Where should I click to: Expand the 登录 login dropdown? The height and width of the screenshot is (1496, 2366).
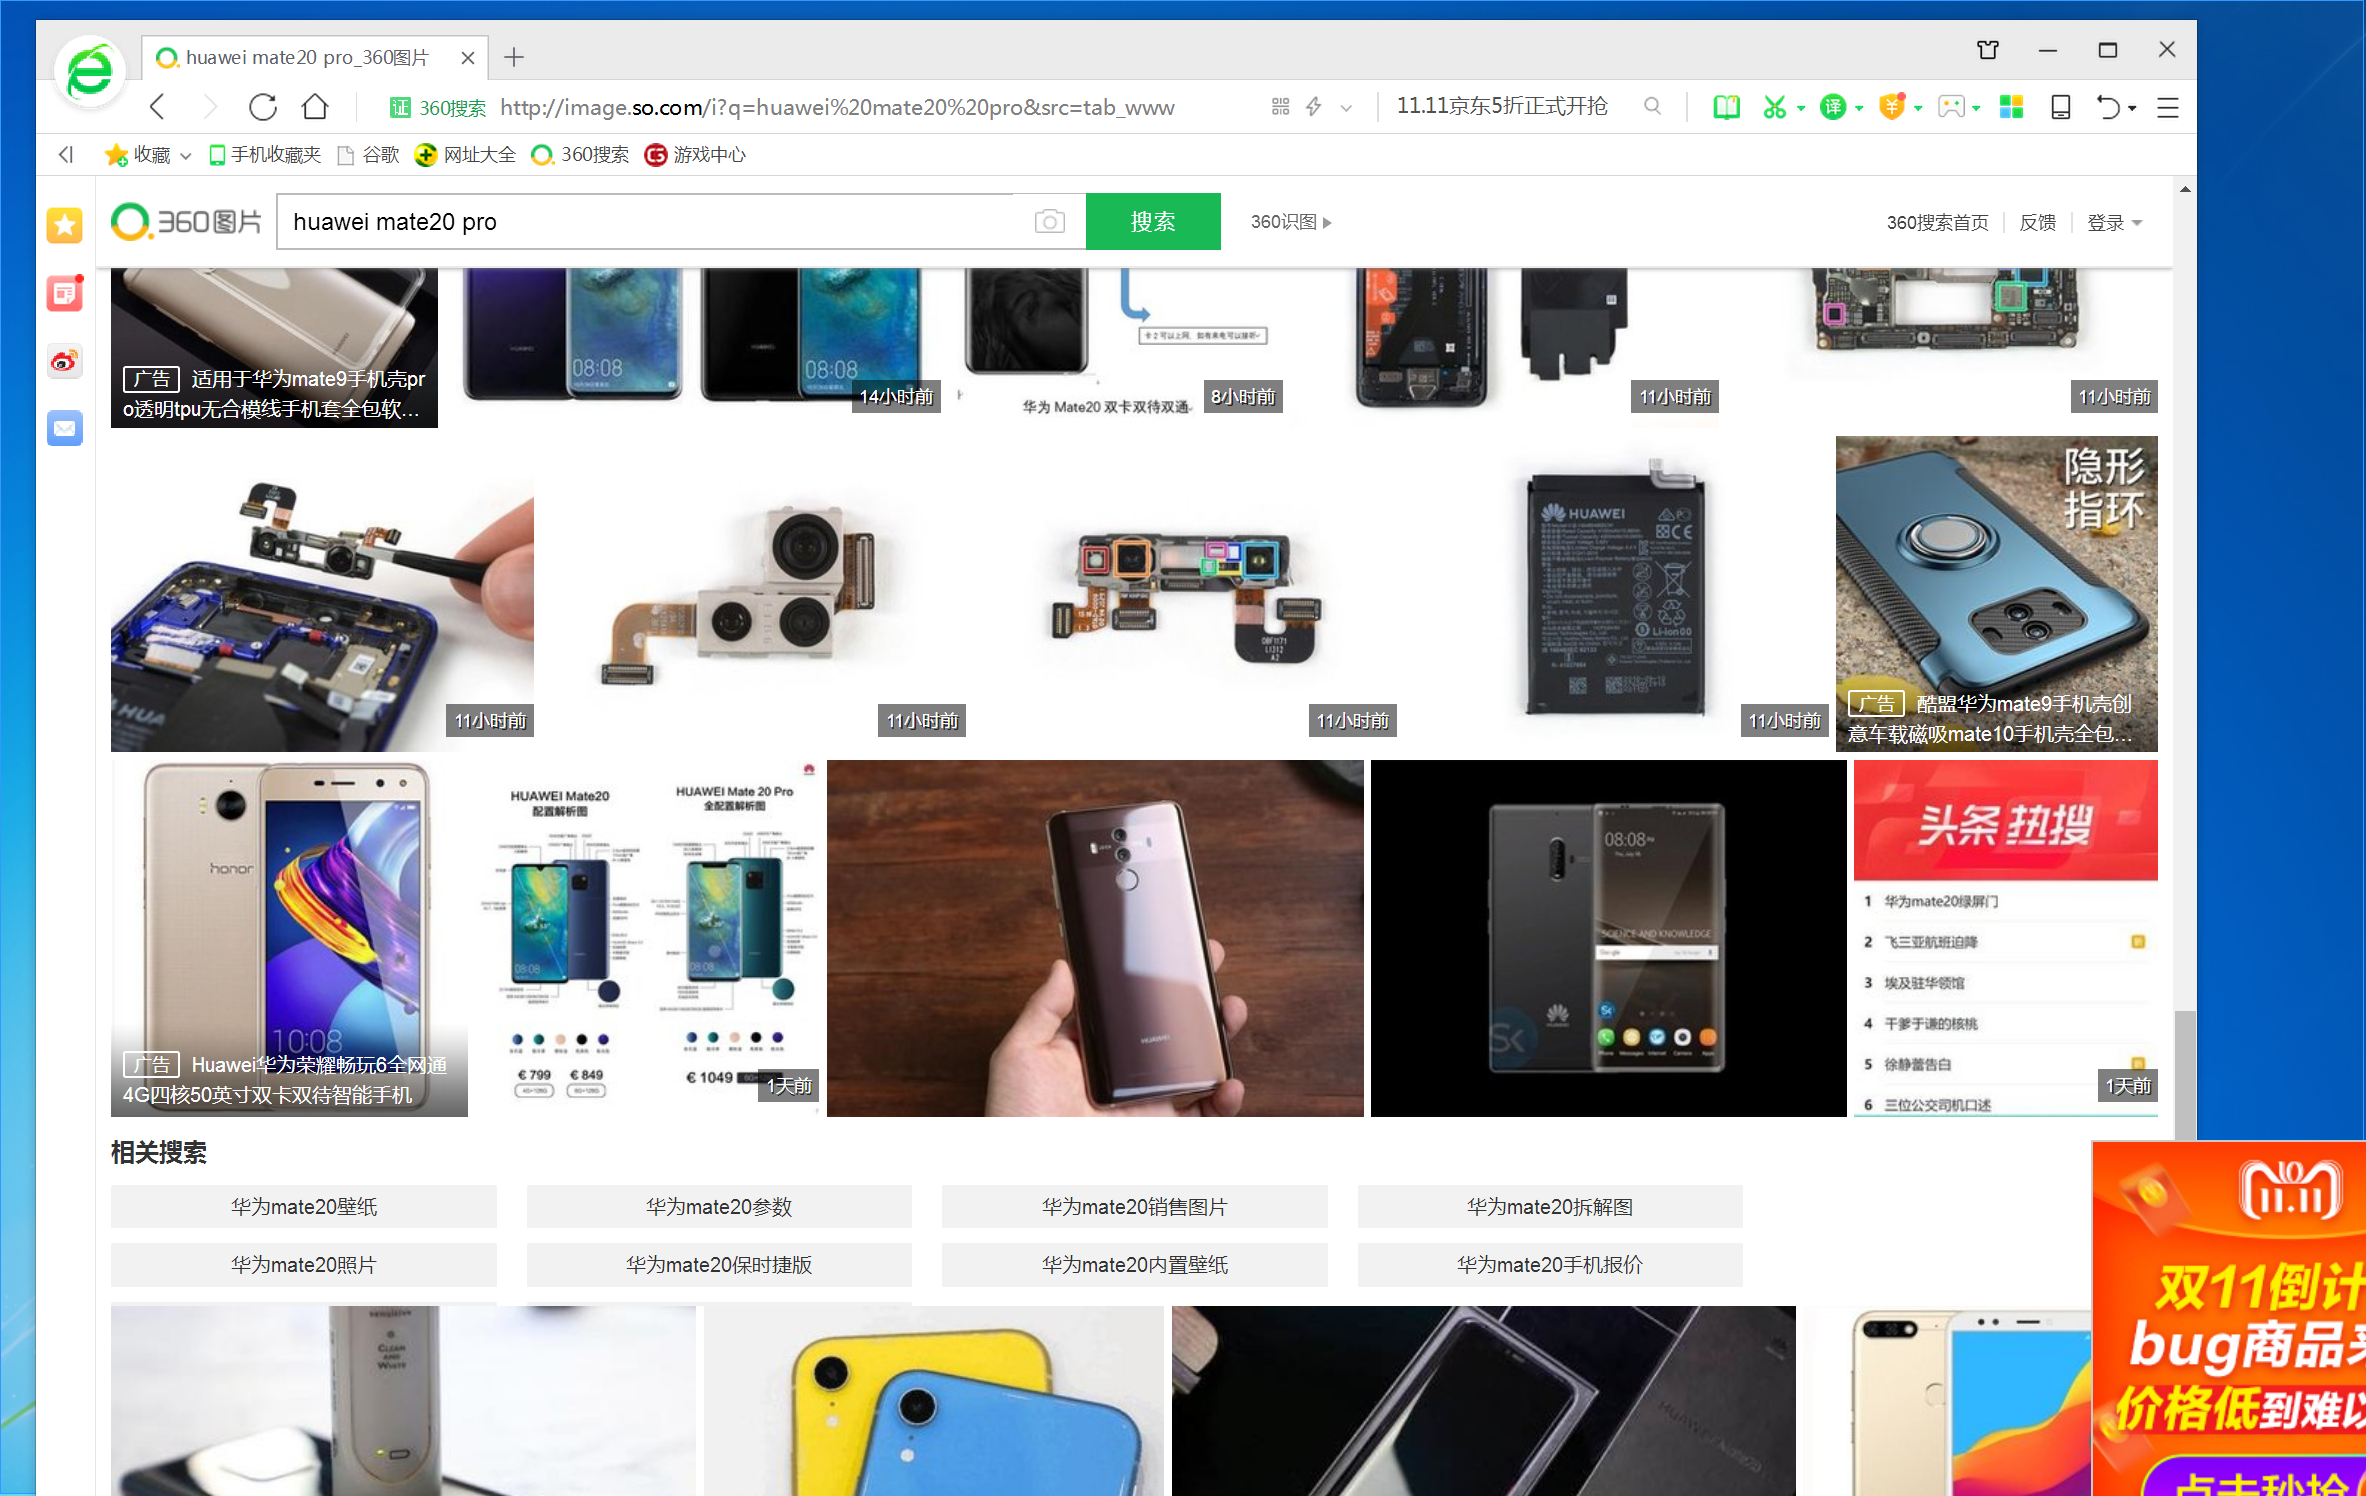[x=2114, y=222]
